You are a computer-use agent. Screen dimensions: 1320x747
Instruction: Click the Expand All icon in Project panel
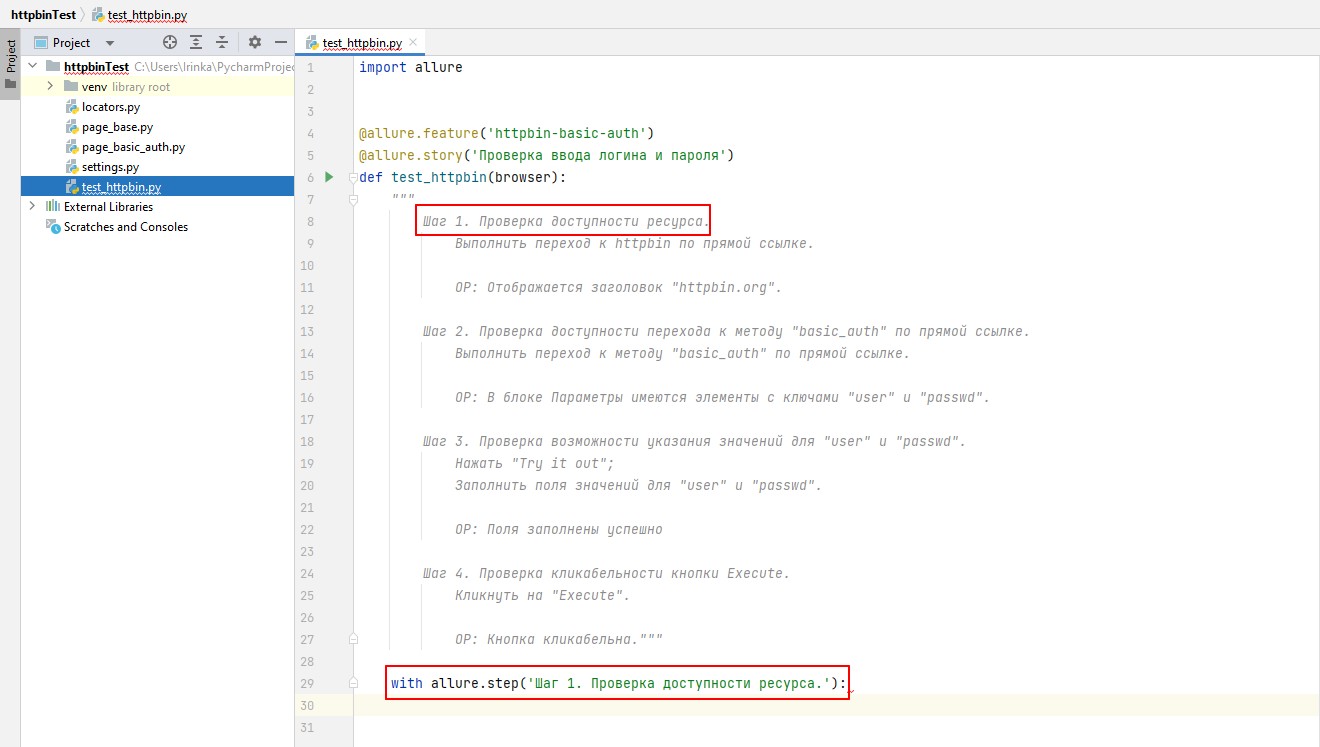tap(196, 42)
